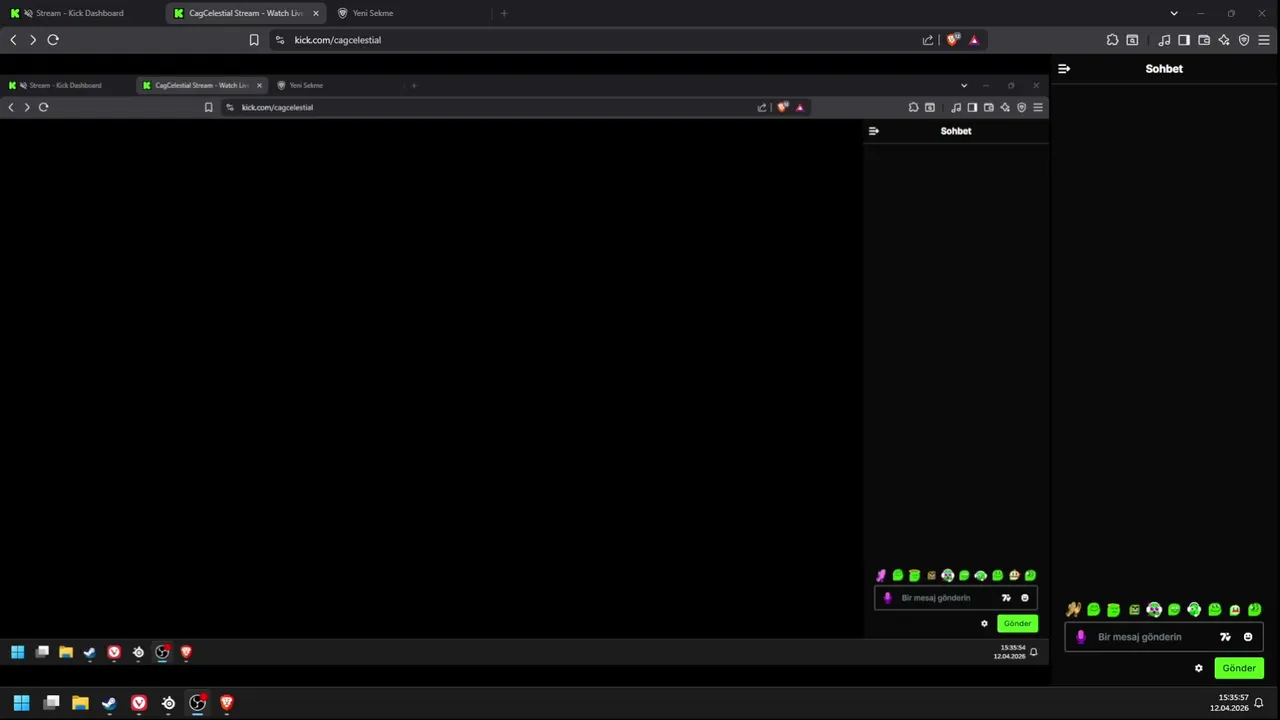Open the Brave Shields lion icon

click(953, 40)
